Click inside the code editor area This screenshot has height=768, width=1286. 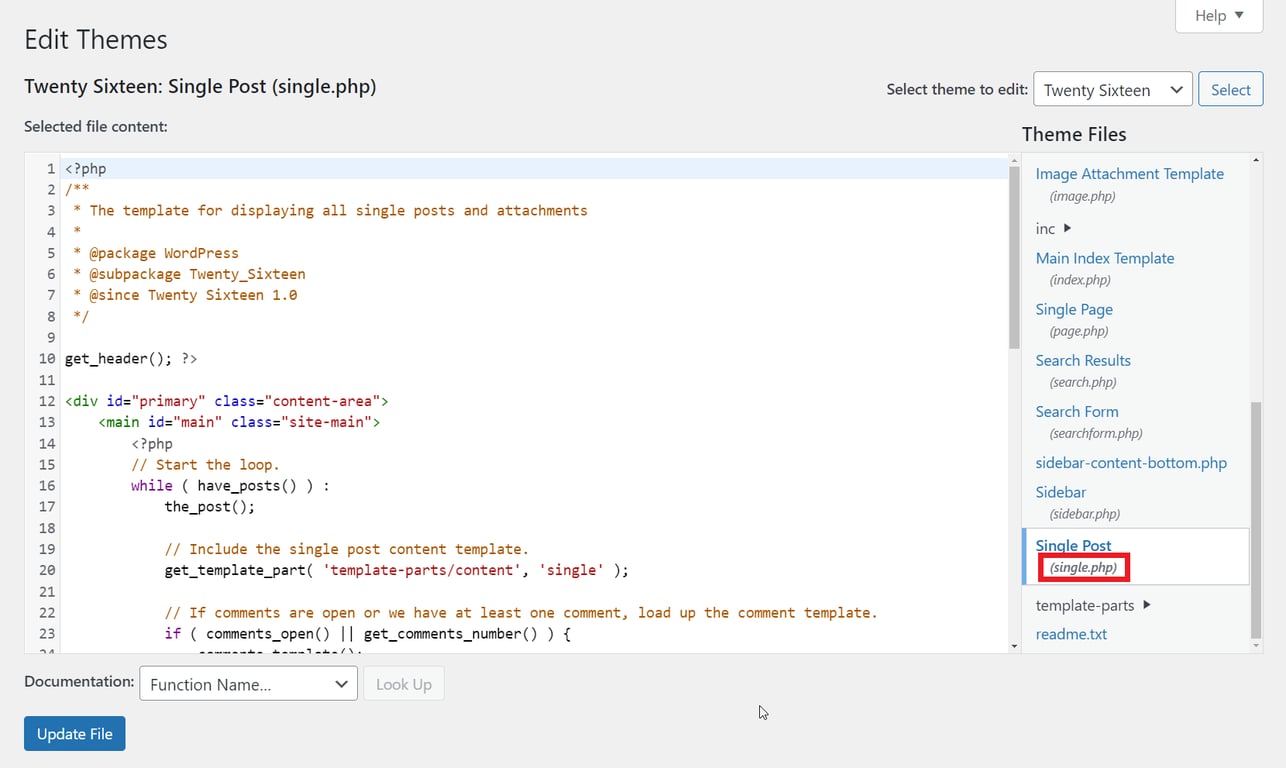click(500, 400)
